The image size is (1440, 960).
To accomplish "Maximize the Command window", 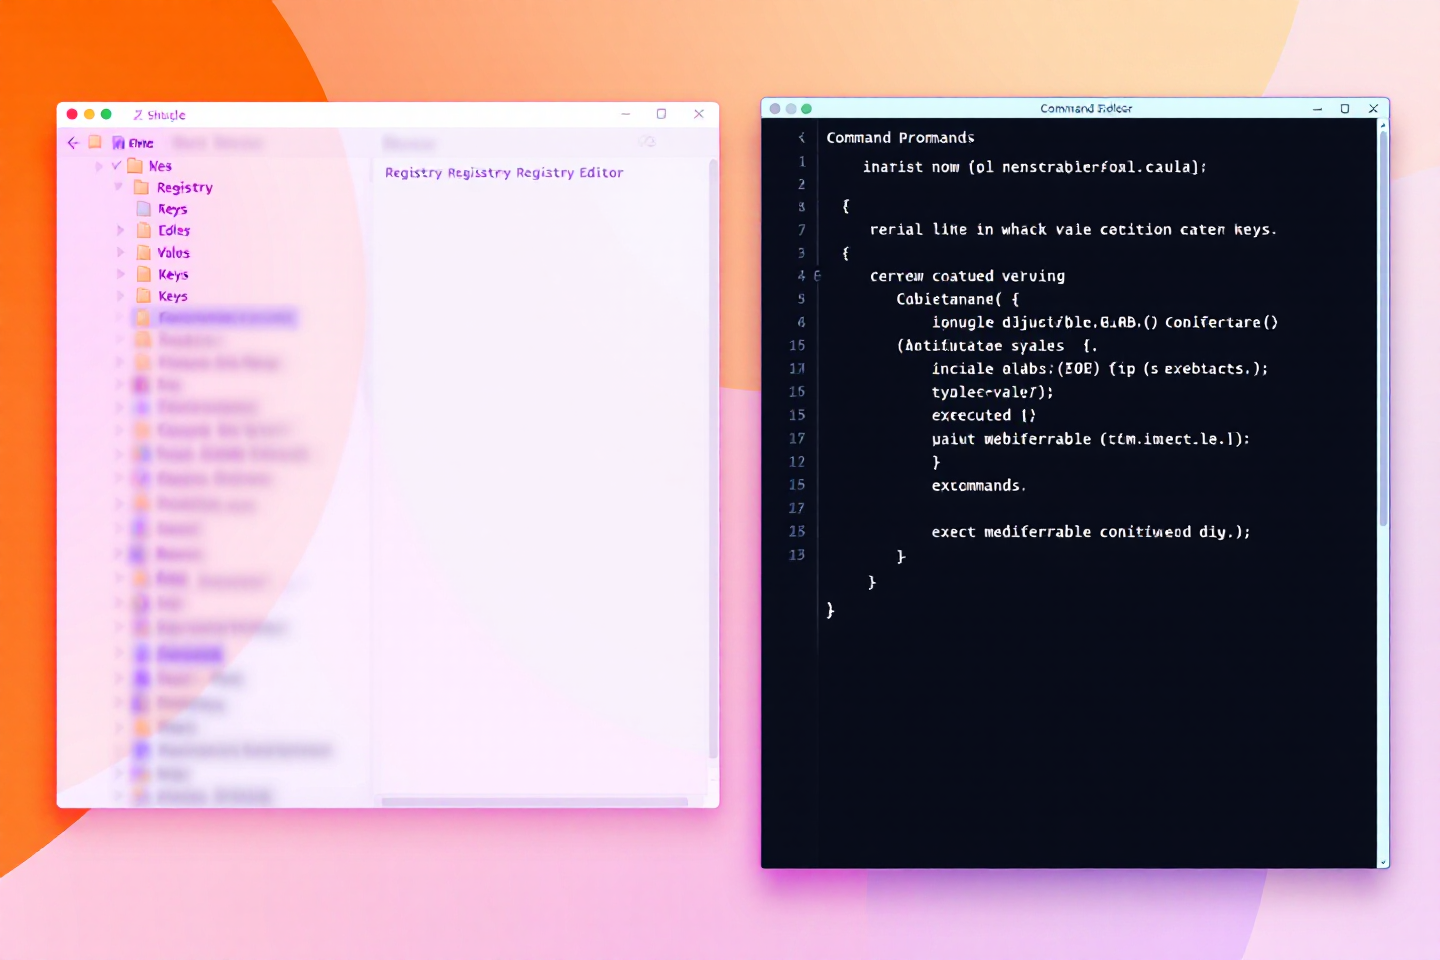I will 1345,108.
